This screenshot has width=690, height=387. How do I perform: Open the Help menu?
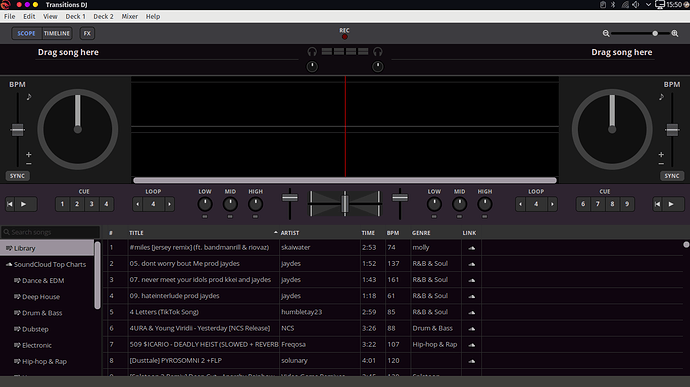point(153,16)
